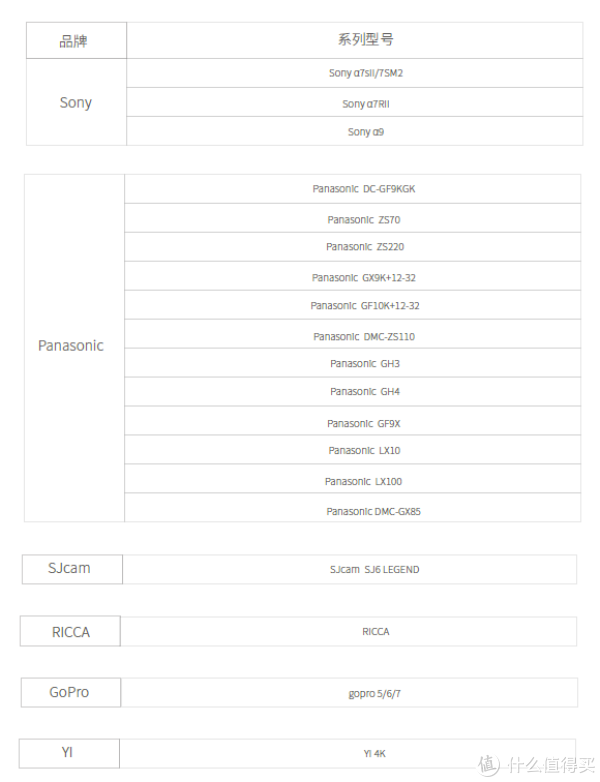Select the Panasonic ZS70 row

coord(353,218)
